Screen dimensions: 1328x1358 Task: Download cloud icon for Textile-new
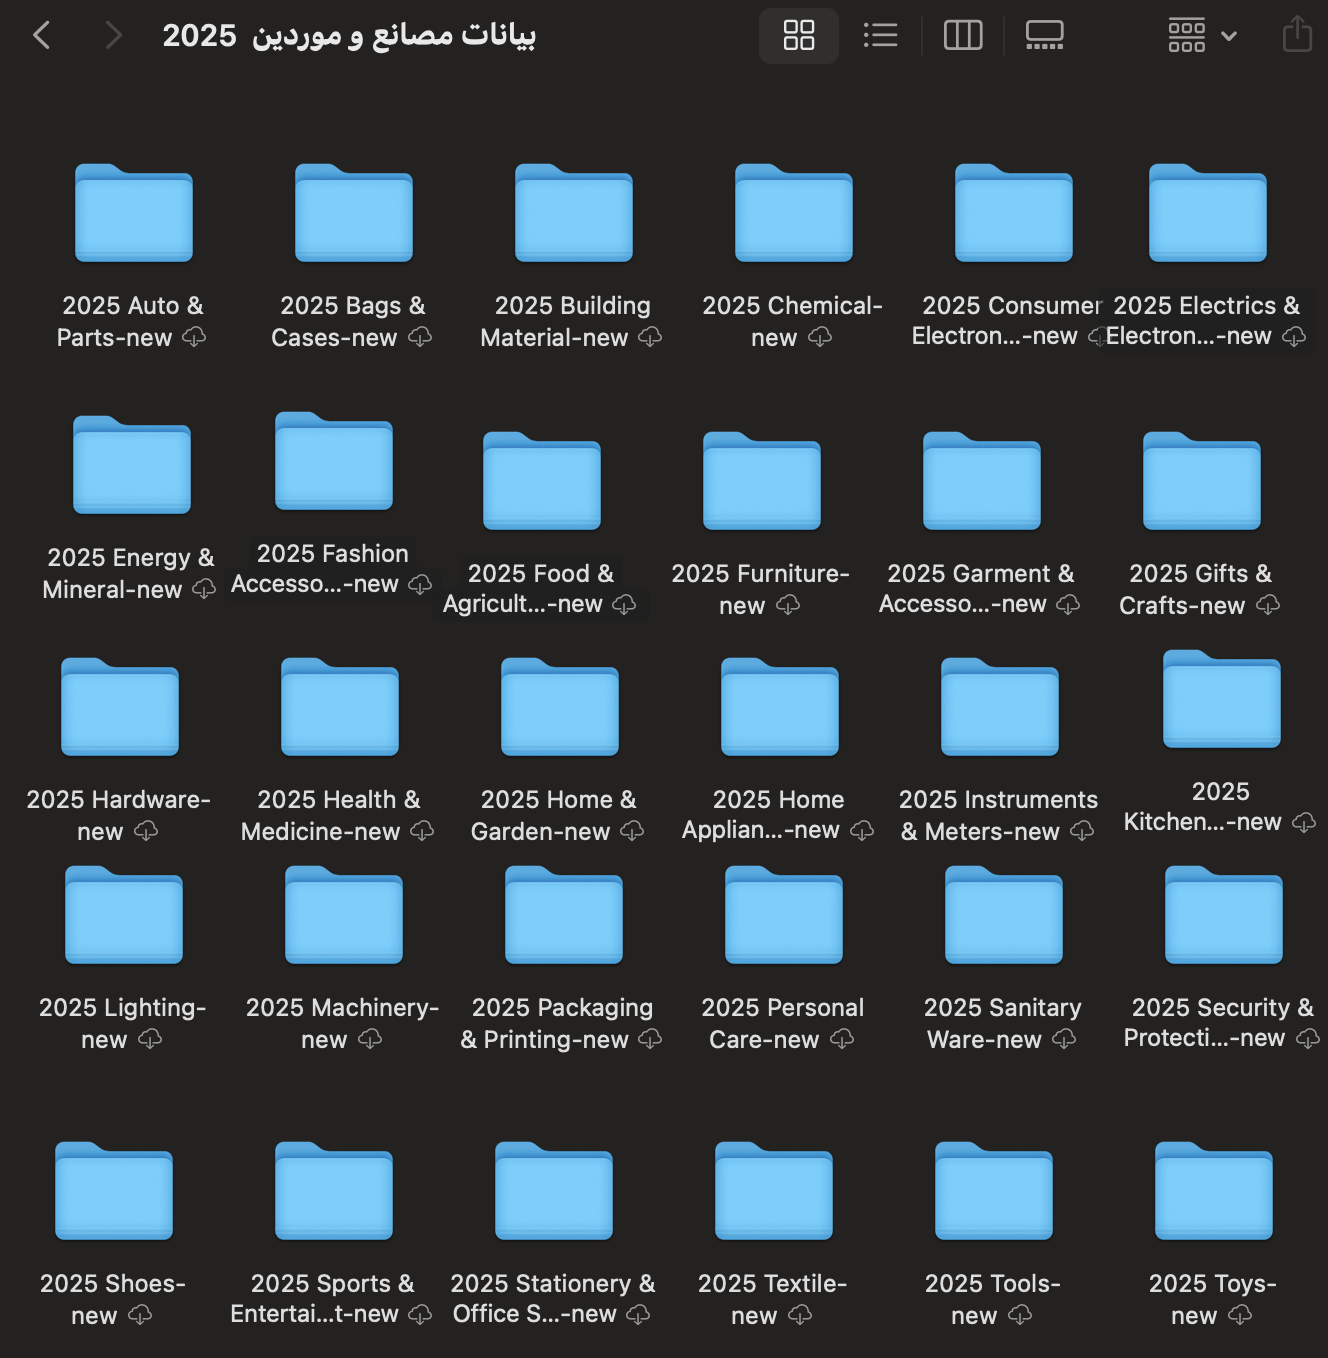click(800, 1315)
